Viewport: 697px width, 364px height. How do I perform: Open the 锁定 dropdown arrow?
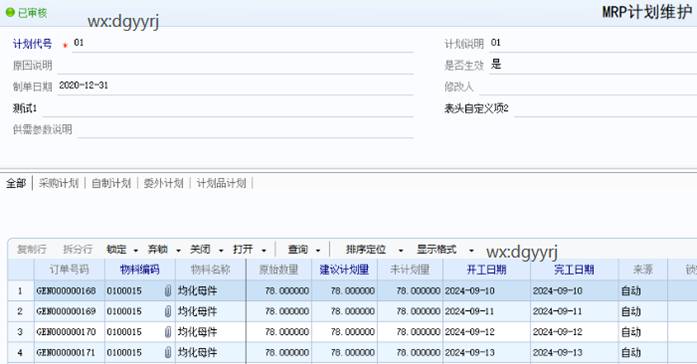pos(136,250)
